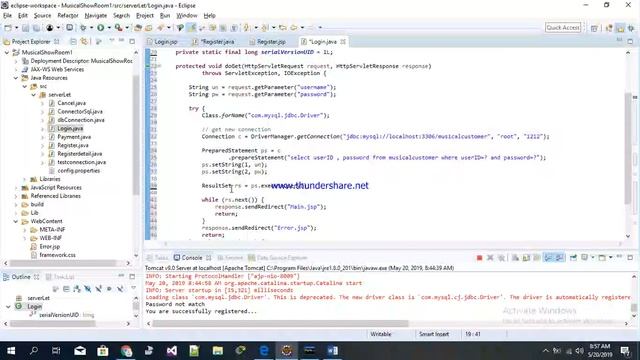Expand the Deployment Descriptor node
This screenshot has height=360, width=640.
[16, 61]
